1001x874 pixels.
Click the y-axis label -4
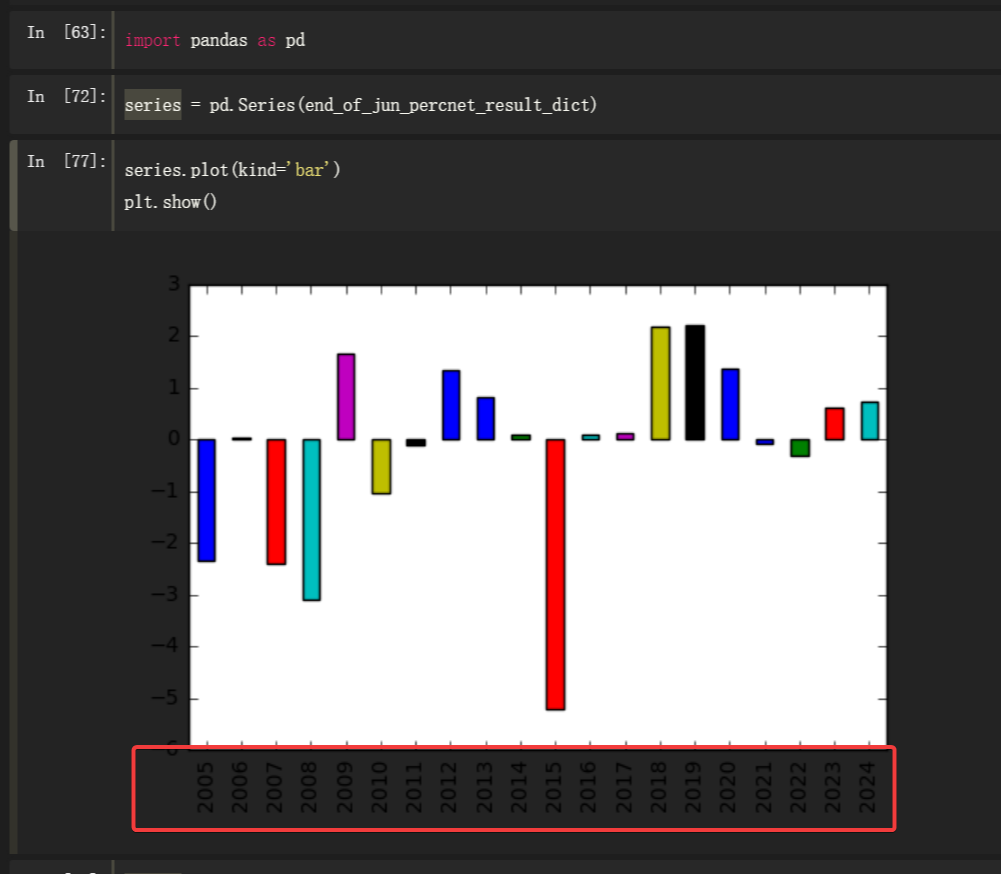coord(166,645)
